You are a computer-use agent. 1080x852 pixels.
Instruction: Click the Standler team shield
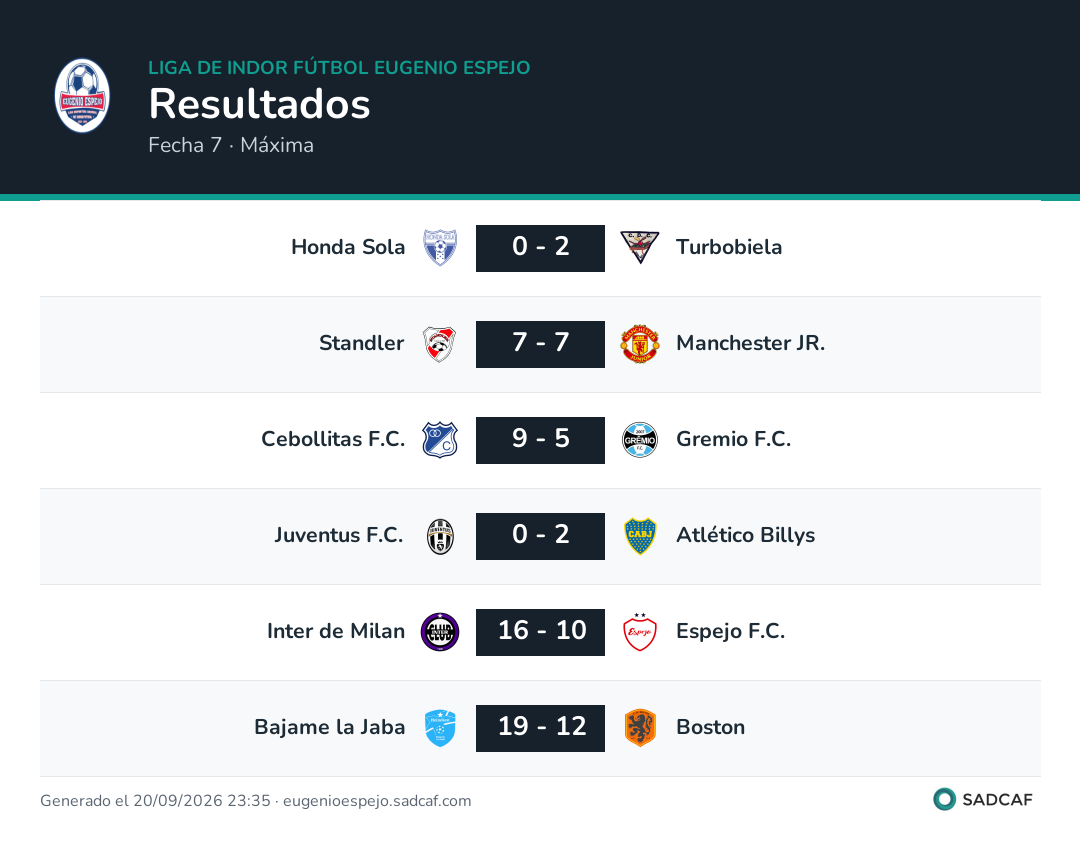click(439, 344)
